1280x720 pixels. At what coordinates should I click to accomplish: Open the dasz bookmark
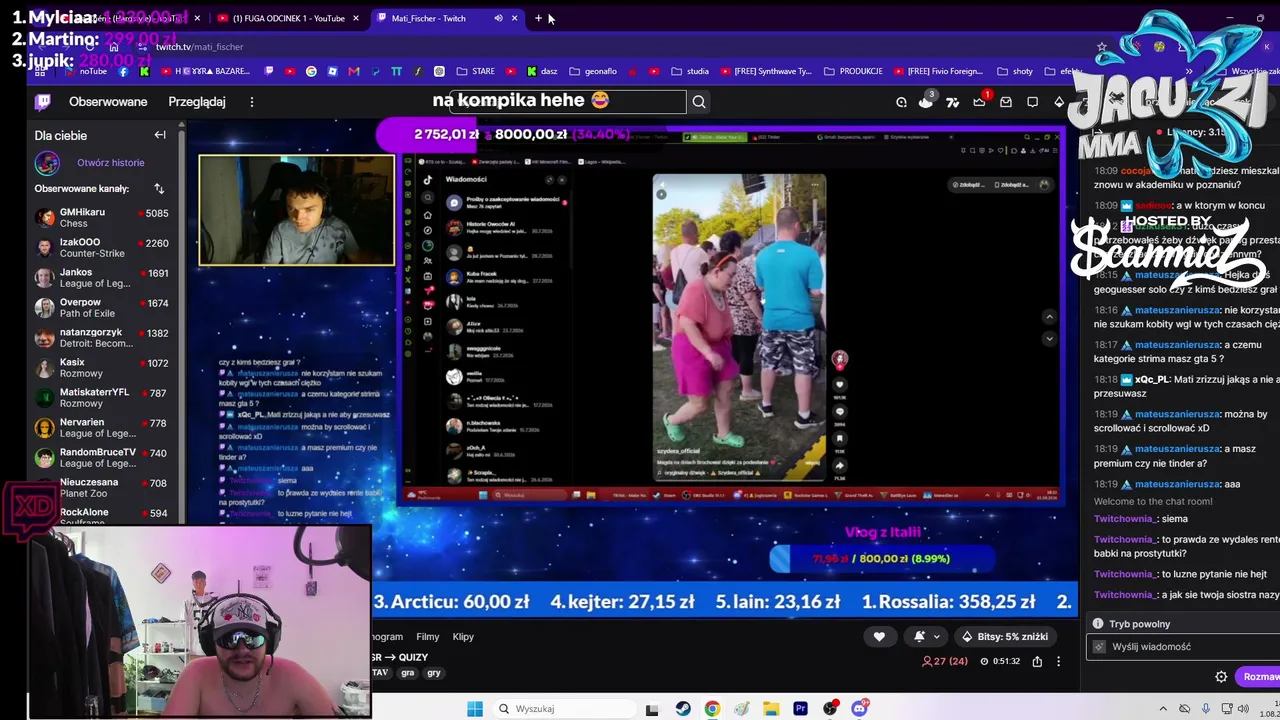tap(540, 71)
